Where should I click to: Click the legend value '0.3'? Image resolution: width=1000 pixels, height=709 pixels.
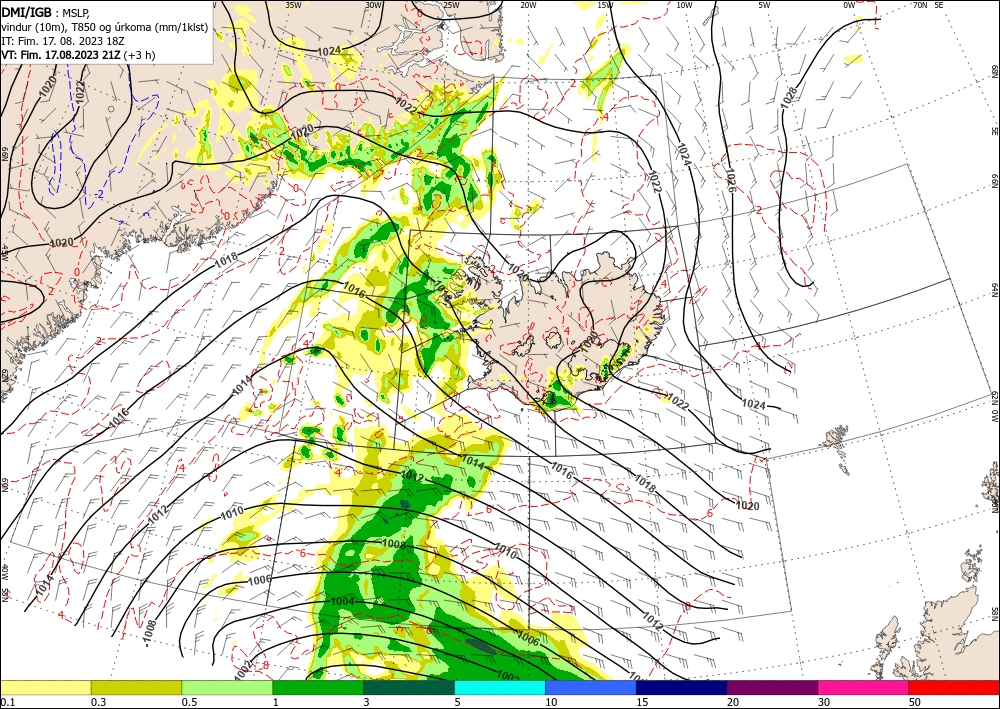pyautogui.click(x=97, y=702)
